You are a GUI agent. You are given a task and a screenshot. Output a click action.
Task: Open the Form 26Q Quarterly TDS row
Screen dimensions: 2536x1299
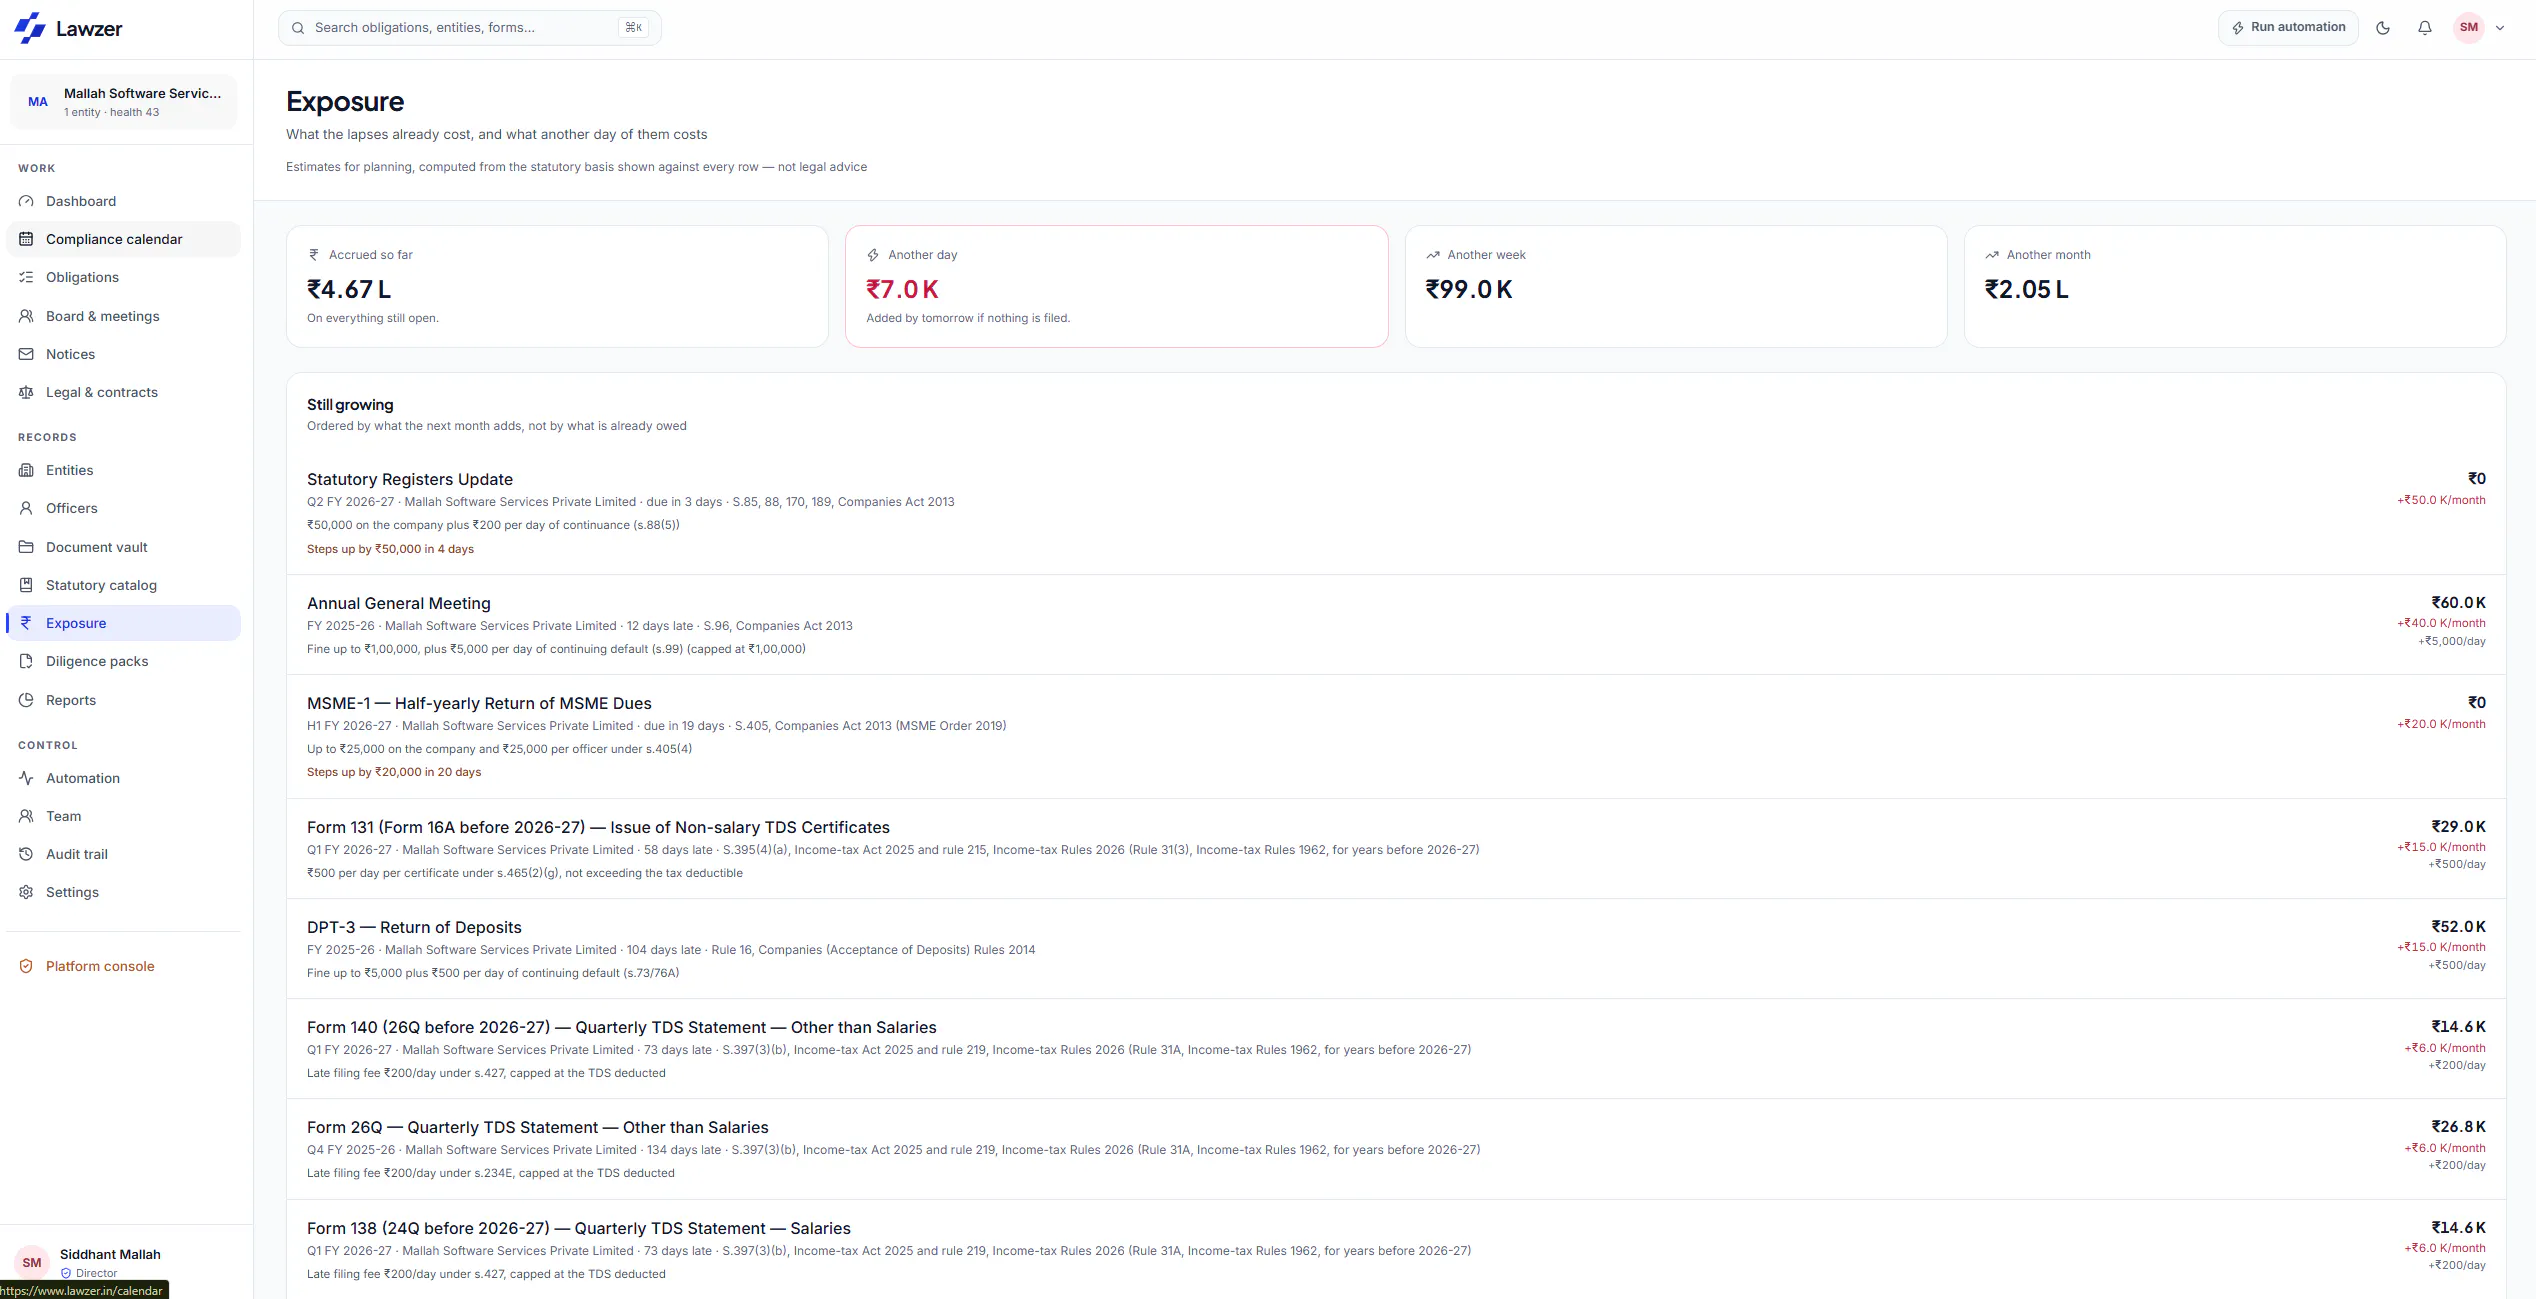tap(1396, 1150)
